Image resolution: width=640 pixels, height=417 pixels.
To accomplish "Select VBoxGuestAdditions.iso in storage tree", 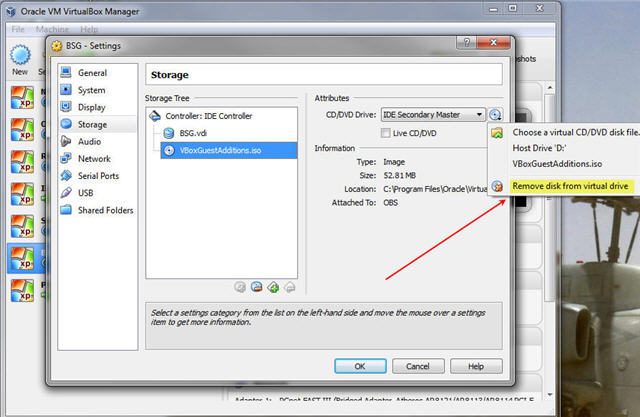I will click(229, 150).
